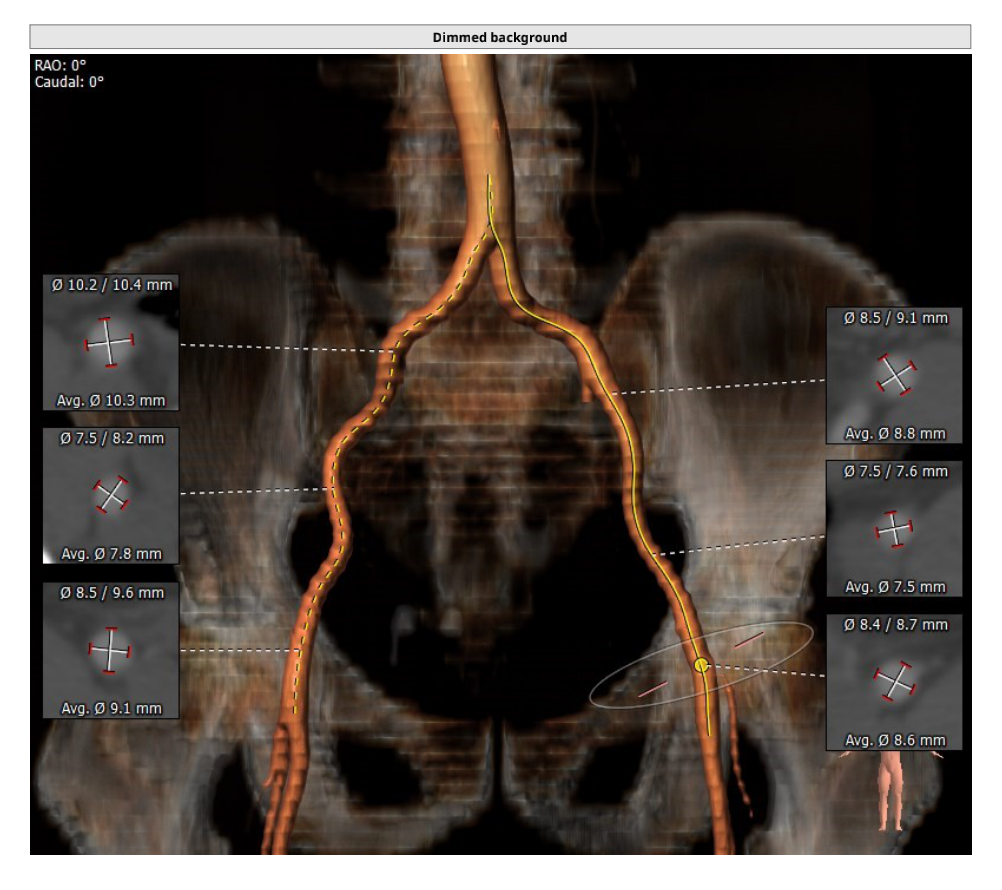Click crosshair in the Avg. Ø 10.3 mm cross-section
Image resolution: width=1002 pixels, height=890 pixels.
pos(109,342)
